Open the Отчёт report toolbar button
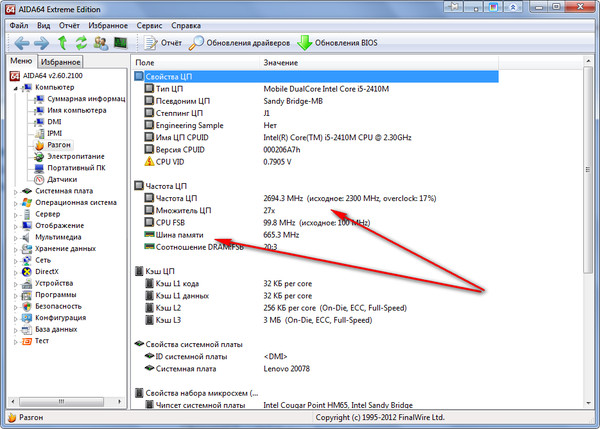Image resolution: width=600 pixels, height=429 pixels. tap(163, 43)
